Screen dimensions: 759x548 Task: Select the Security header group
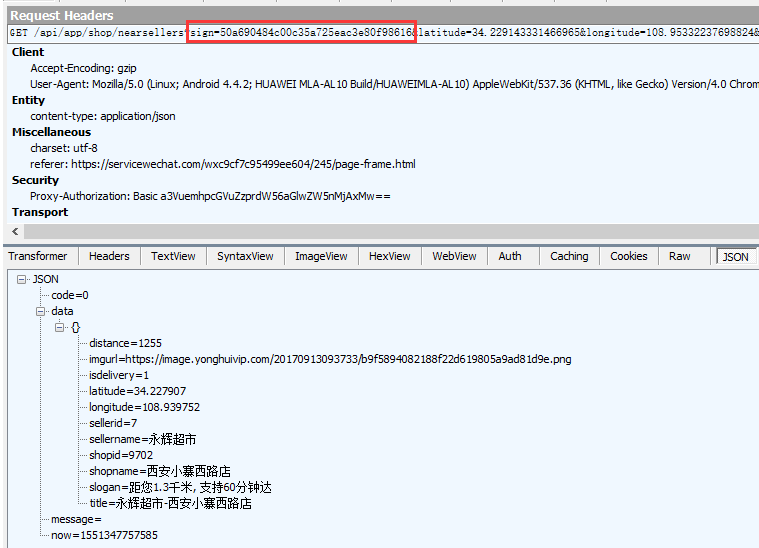pyautogui.click(x=35, y=180)
